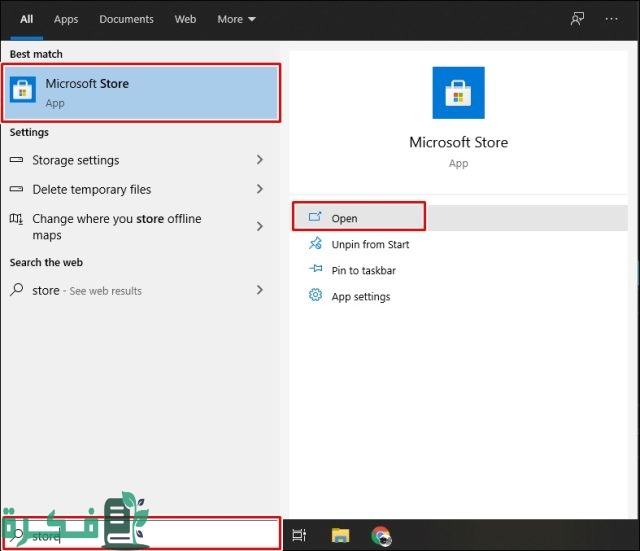Image resolution: width=640 pixels, height=551 pixels.
Task: Open the feedback person icon at top right
Action: pyautogui.click(x=576, y=19)
